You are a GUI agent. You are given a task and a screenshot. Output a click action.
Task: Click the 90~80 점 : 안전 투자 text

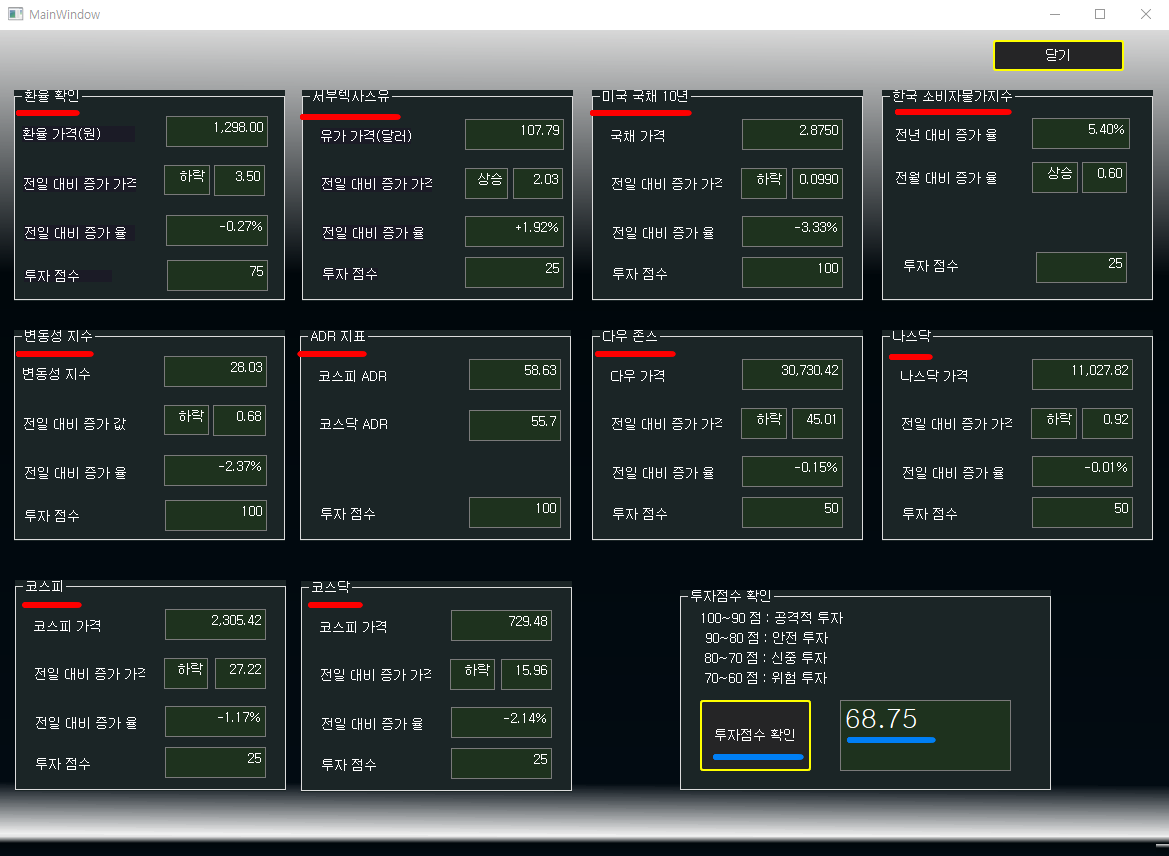click(766, 638)
